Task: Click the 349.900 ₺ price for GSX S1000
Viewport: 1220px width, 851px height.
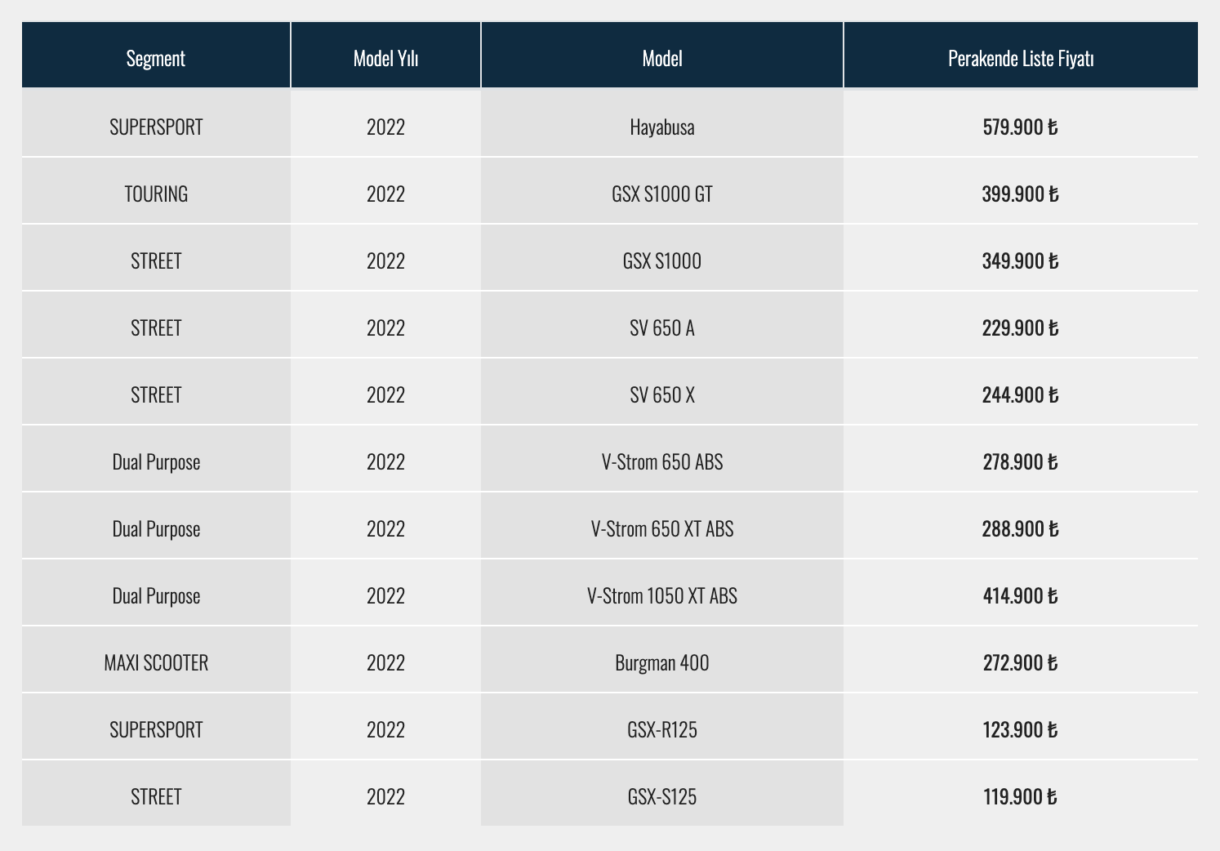Action: click(x=1020, y=262)
